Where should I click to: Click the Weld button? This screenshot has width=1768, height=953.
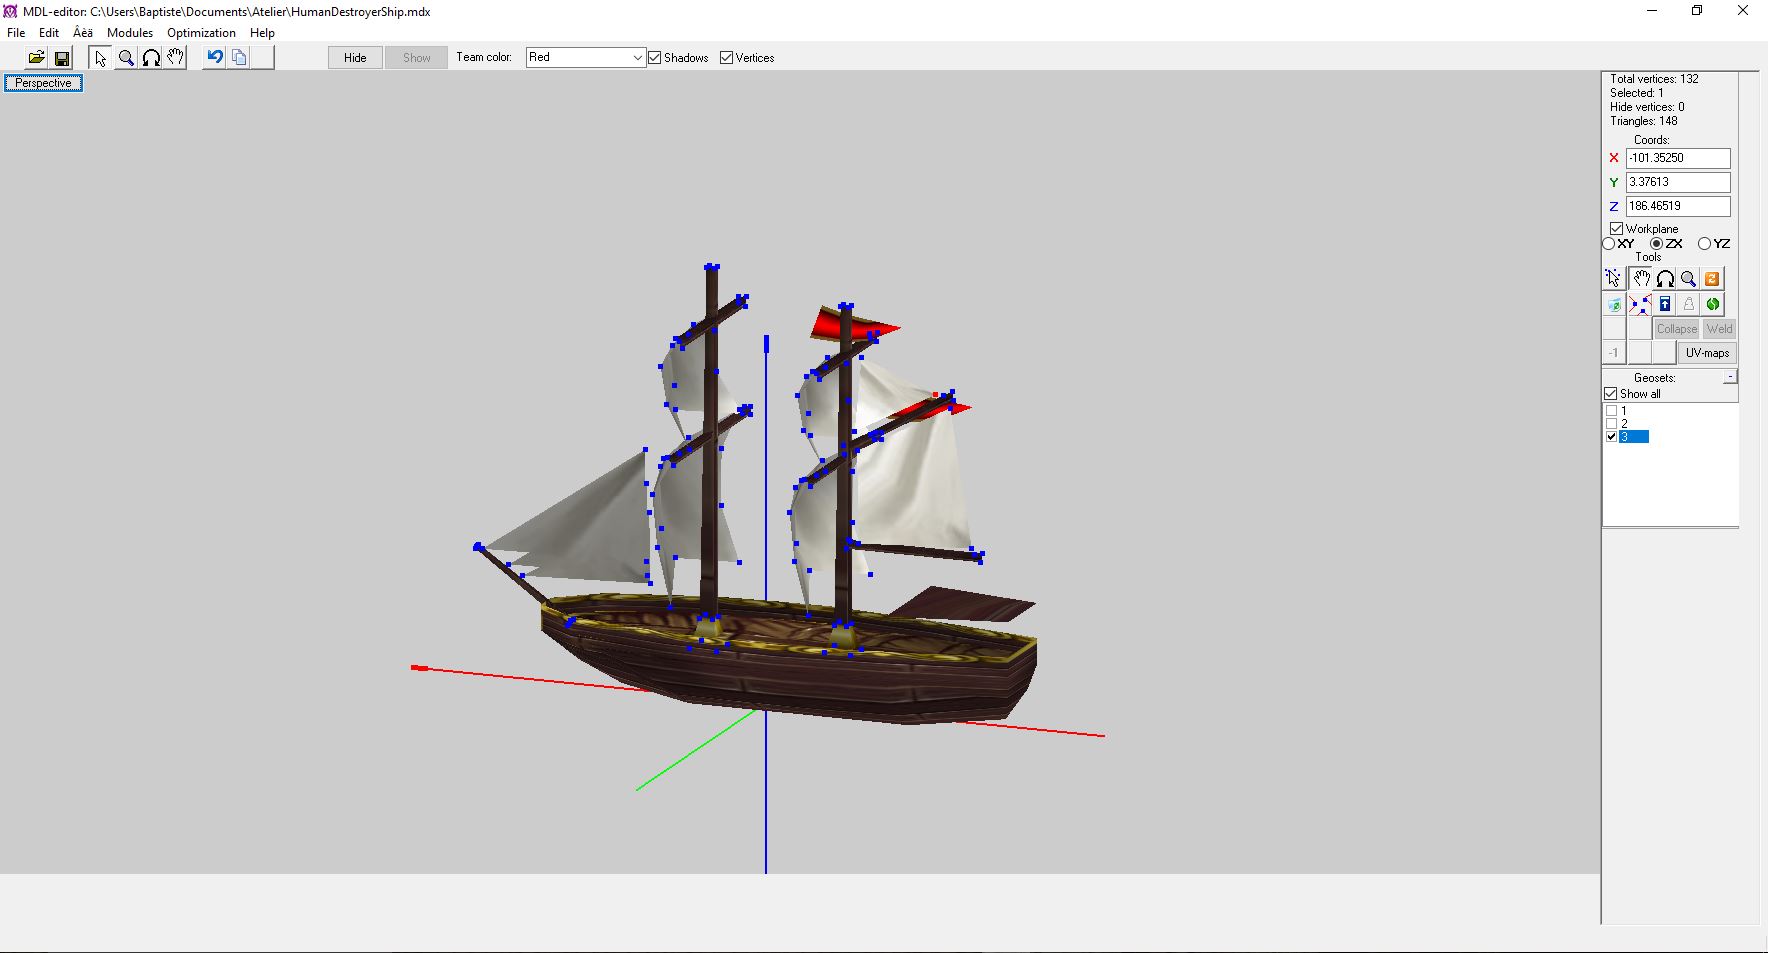coord(1719,329)
